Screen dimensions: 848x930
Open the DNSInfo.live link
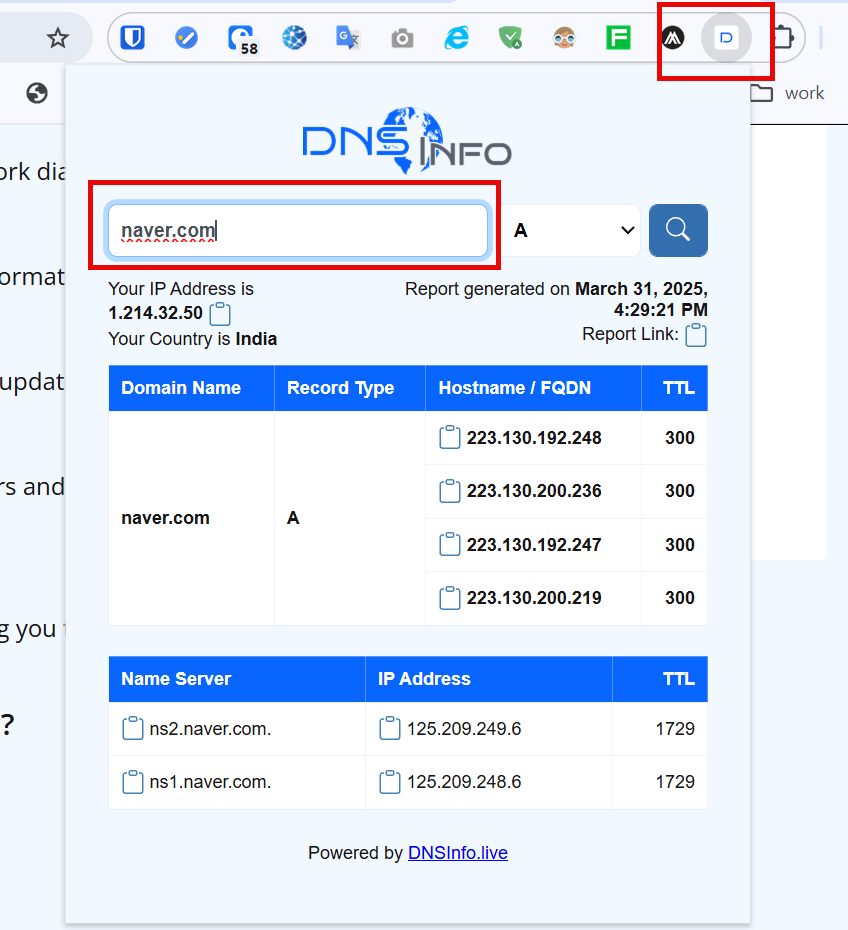(x=458, y=852)
